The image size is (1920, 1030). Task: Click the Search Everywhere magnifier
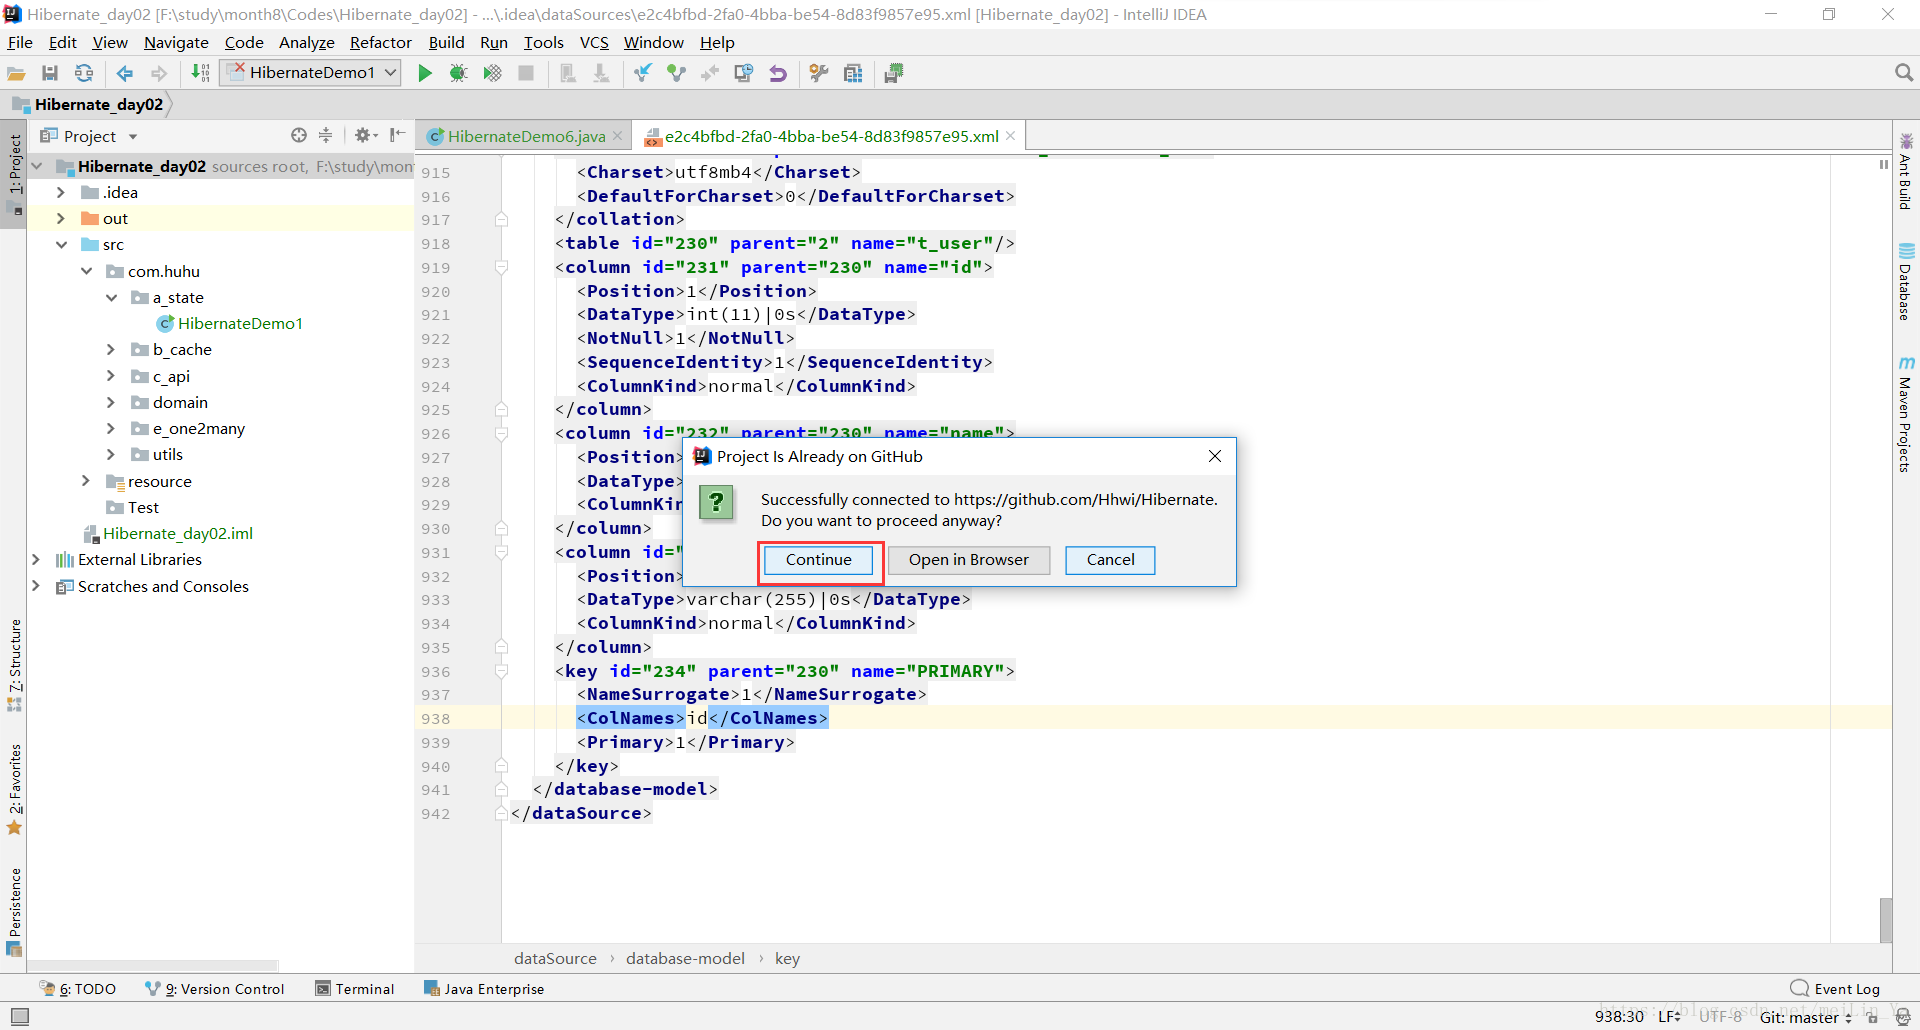1904,73
